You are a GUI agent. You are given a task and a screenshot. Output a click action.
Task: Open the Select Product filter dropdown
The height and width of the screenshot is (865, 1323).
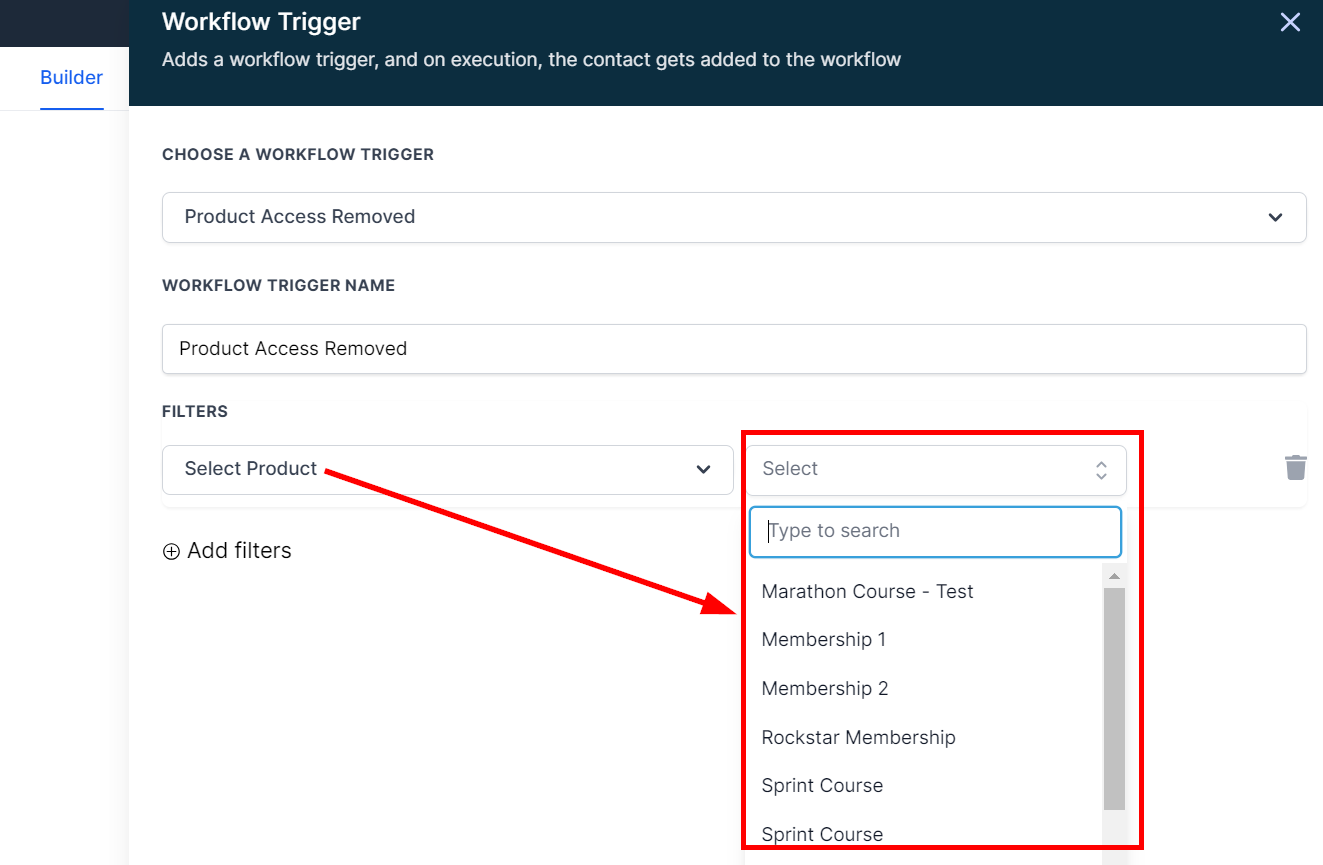click(447, 470)
